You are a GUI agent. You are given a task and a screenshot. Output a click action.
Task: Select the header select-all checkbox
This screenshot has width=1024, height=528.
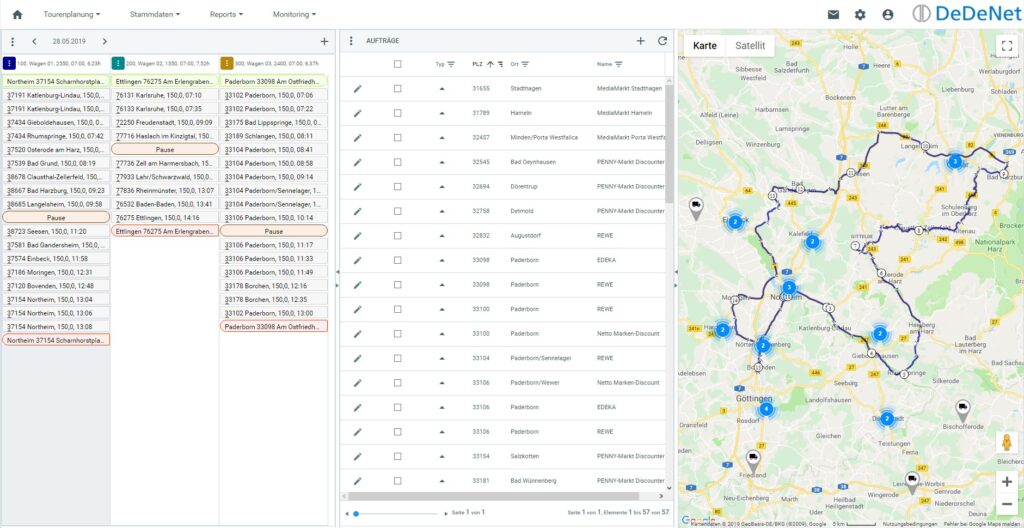[398, 64]
